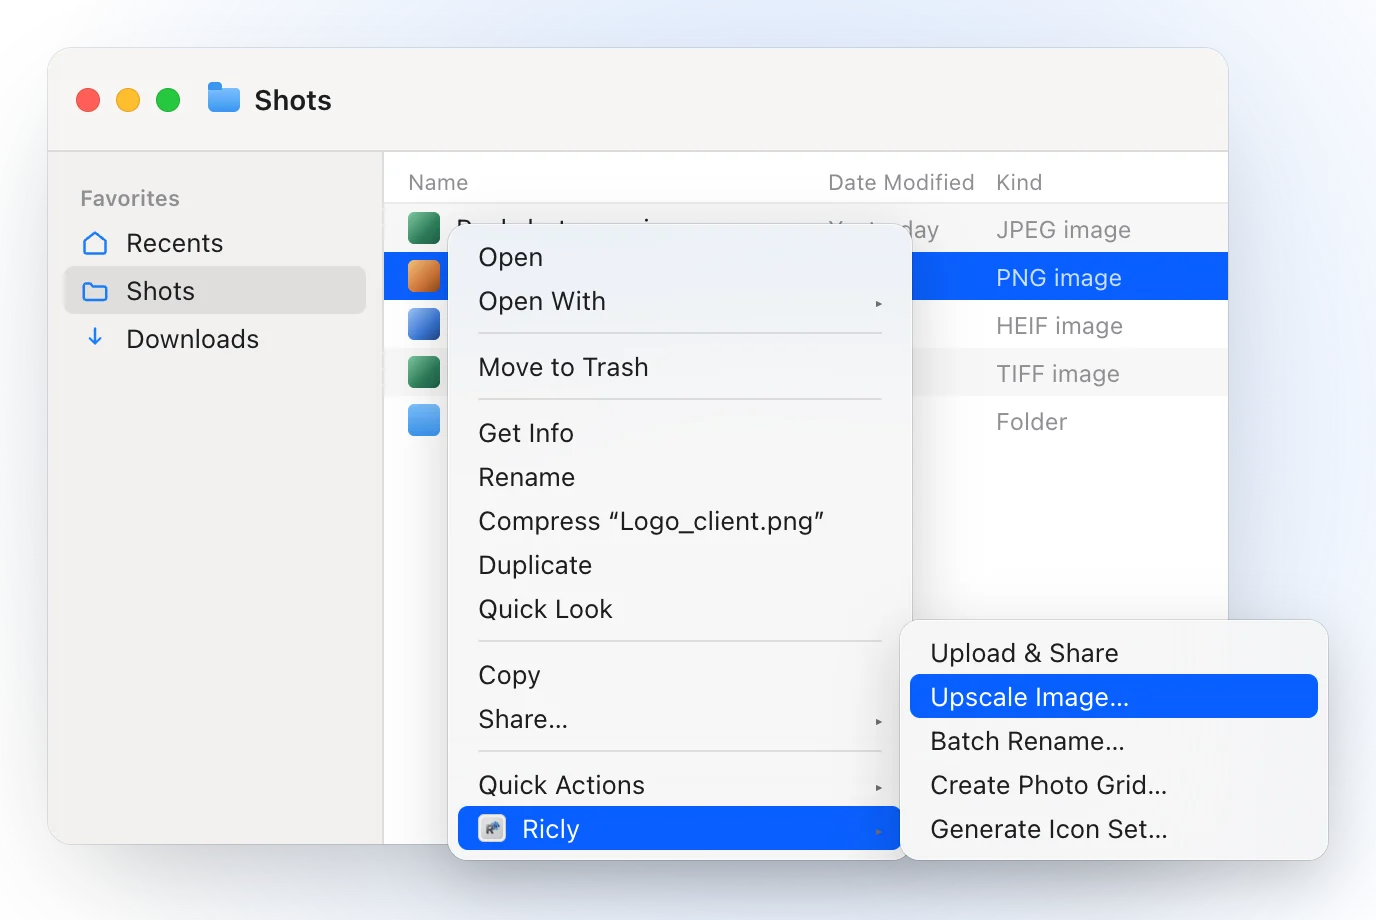The image size is (1376, 920).
Task: Choose Generate Icon Set… option
Action: [1114, 829]
